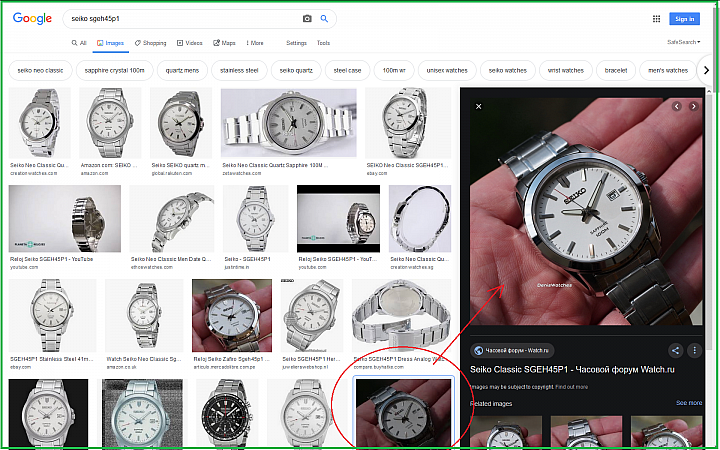Share the previewed image

(x=675, y=351)
